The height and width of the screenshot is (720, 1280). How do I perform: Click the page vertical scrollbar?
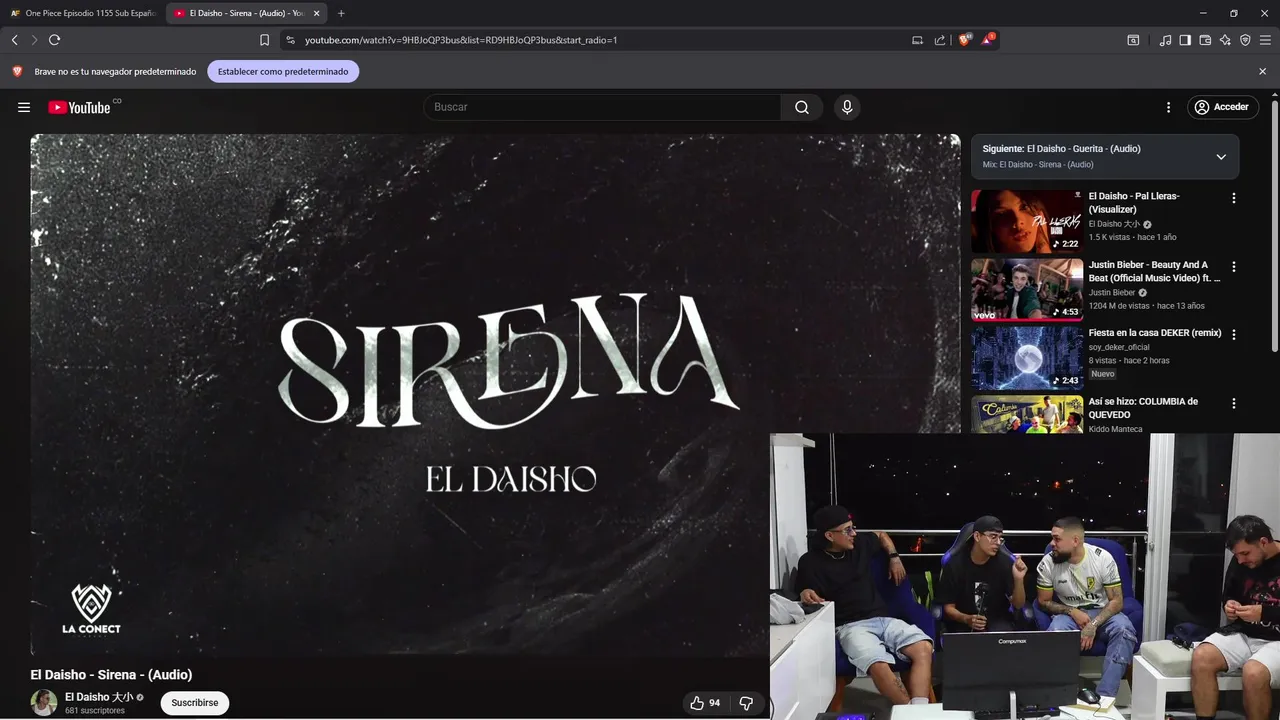click(x=1275, y=225)
